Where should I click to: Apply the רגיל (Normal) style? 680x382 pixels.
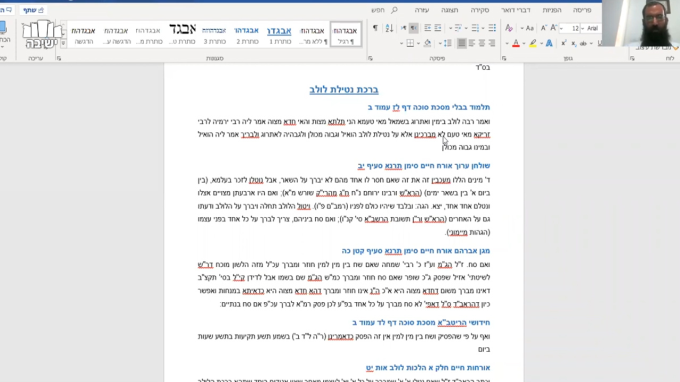coord(346,35)
